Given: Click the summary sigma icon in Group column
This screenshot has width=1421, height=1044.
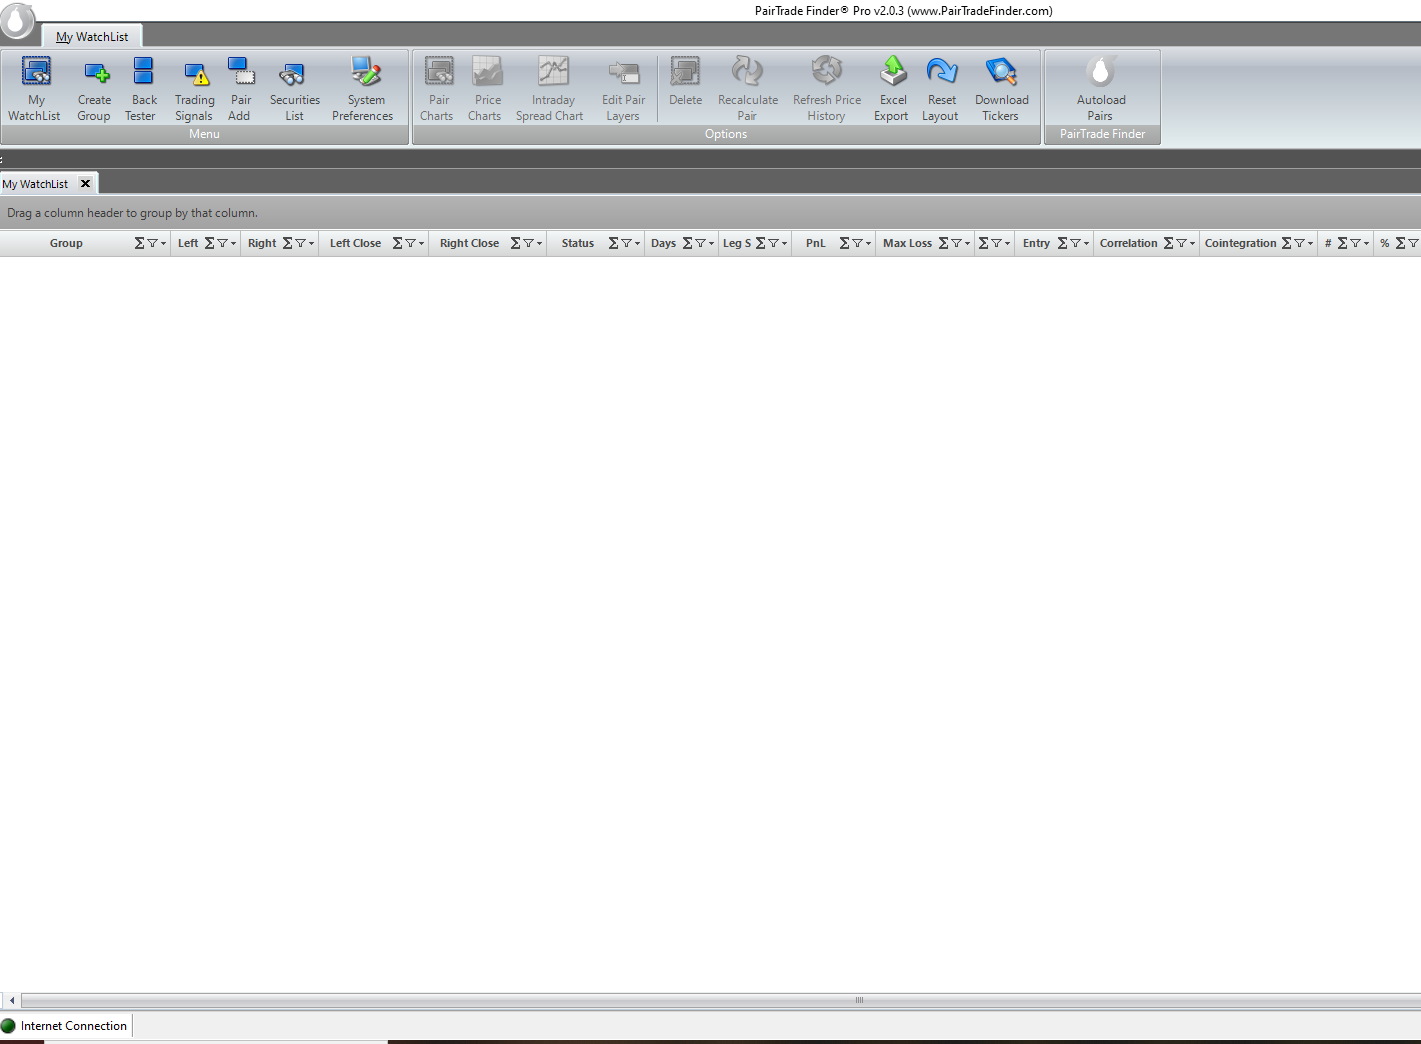Looking at the screenshot, I should (x=140, y=243).
